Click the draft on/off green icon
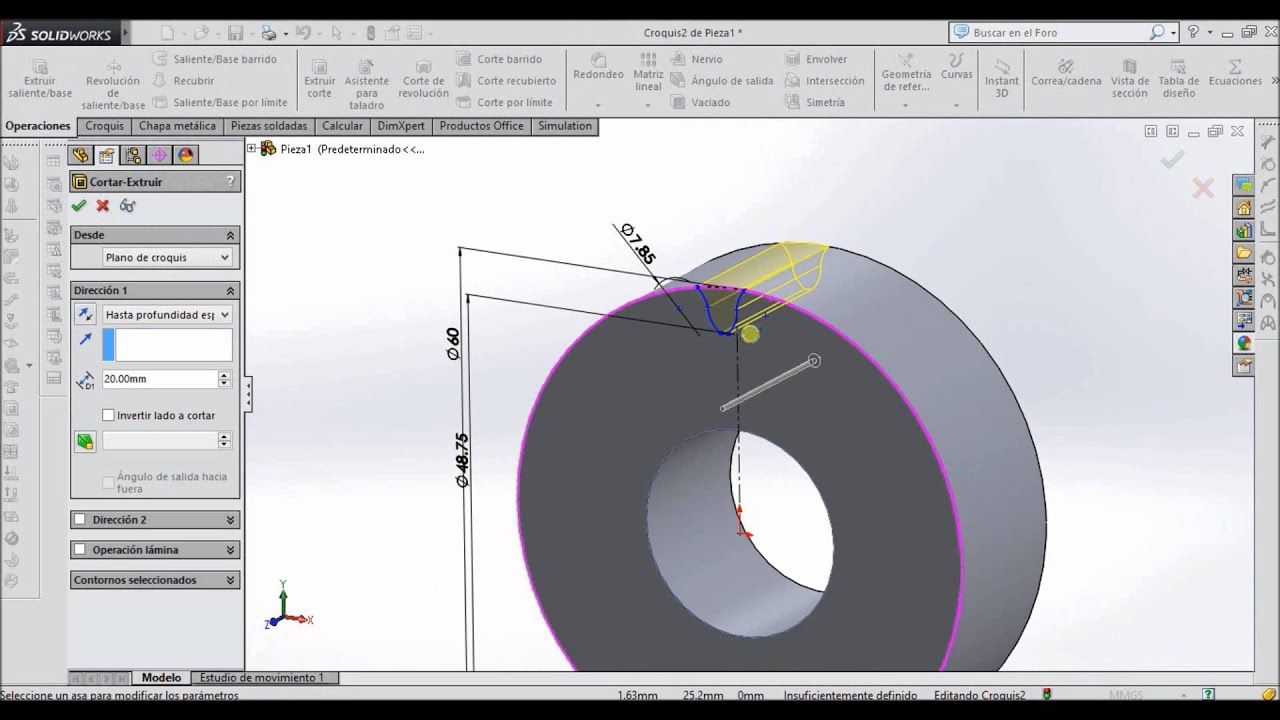The width and height of the screenshot is (1280, 720). (x=85, y=441)
